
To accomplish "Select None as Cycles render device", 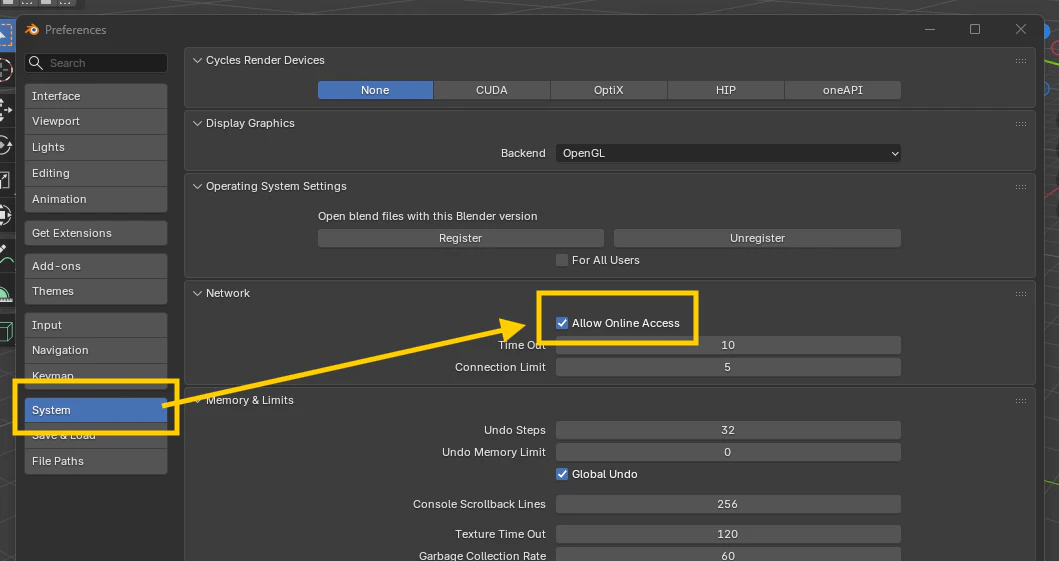I will pos(376,90).
